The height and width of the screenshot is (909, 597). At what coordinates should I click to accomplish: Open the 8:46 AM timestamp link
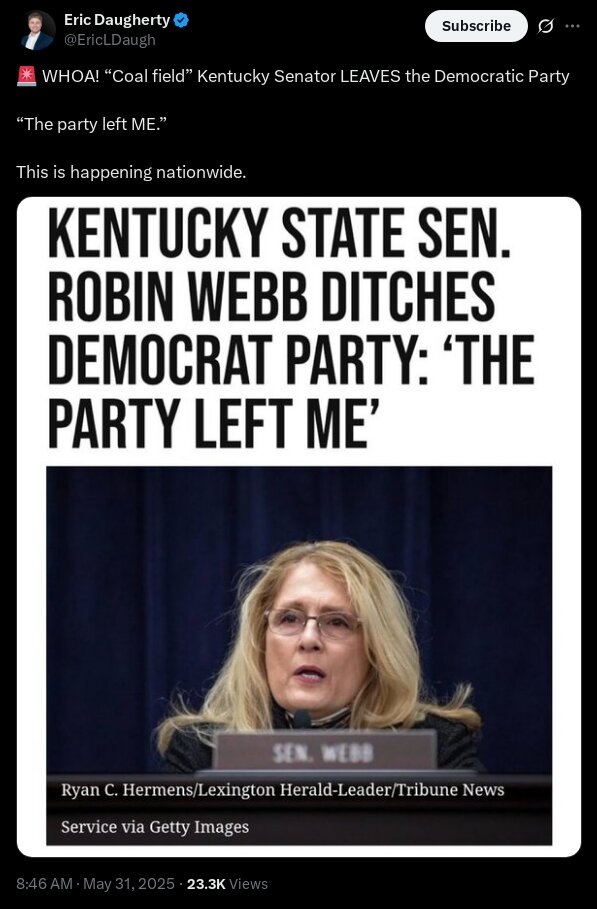pyautogui.click(x=45, y=883)
